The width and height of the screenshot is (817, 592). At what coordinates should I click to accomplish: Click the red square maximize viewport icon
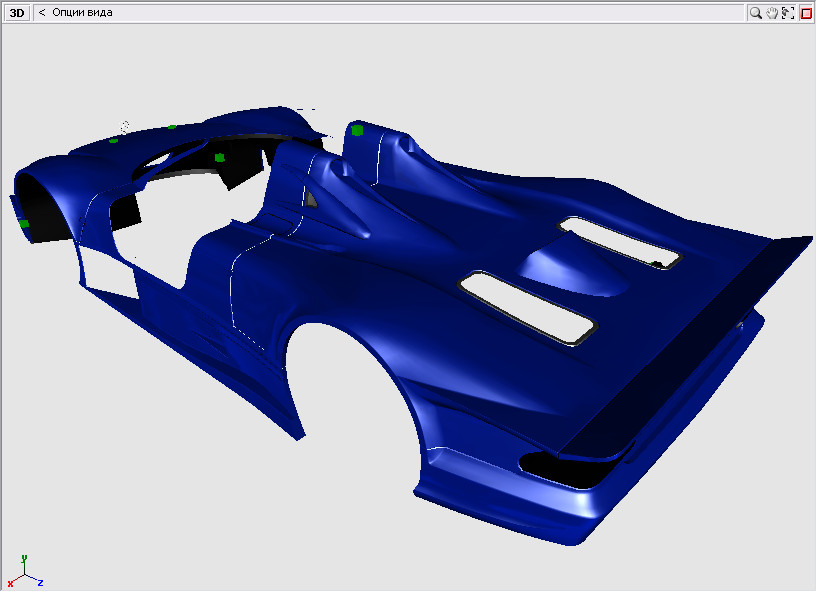point(806,13)
